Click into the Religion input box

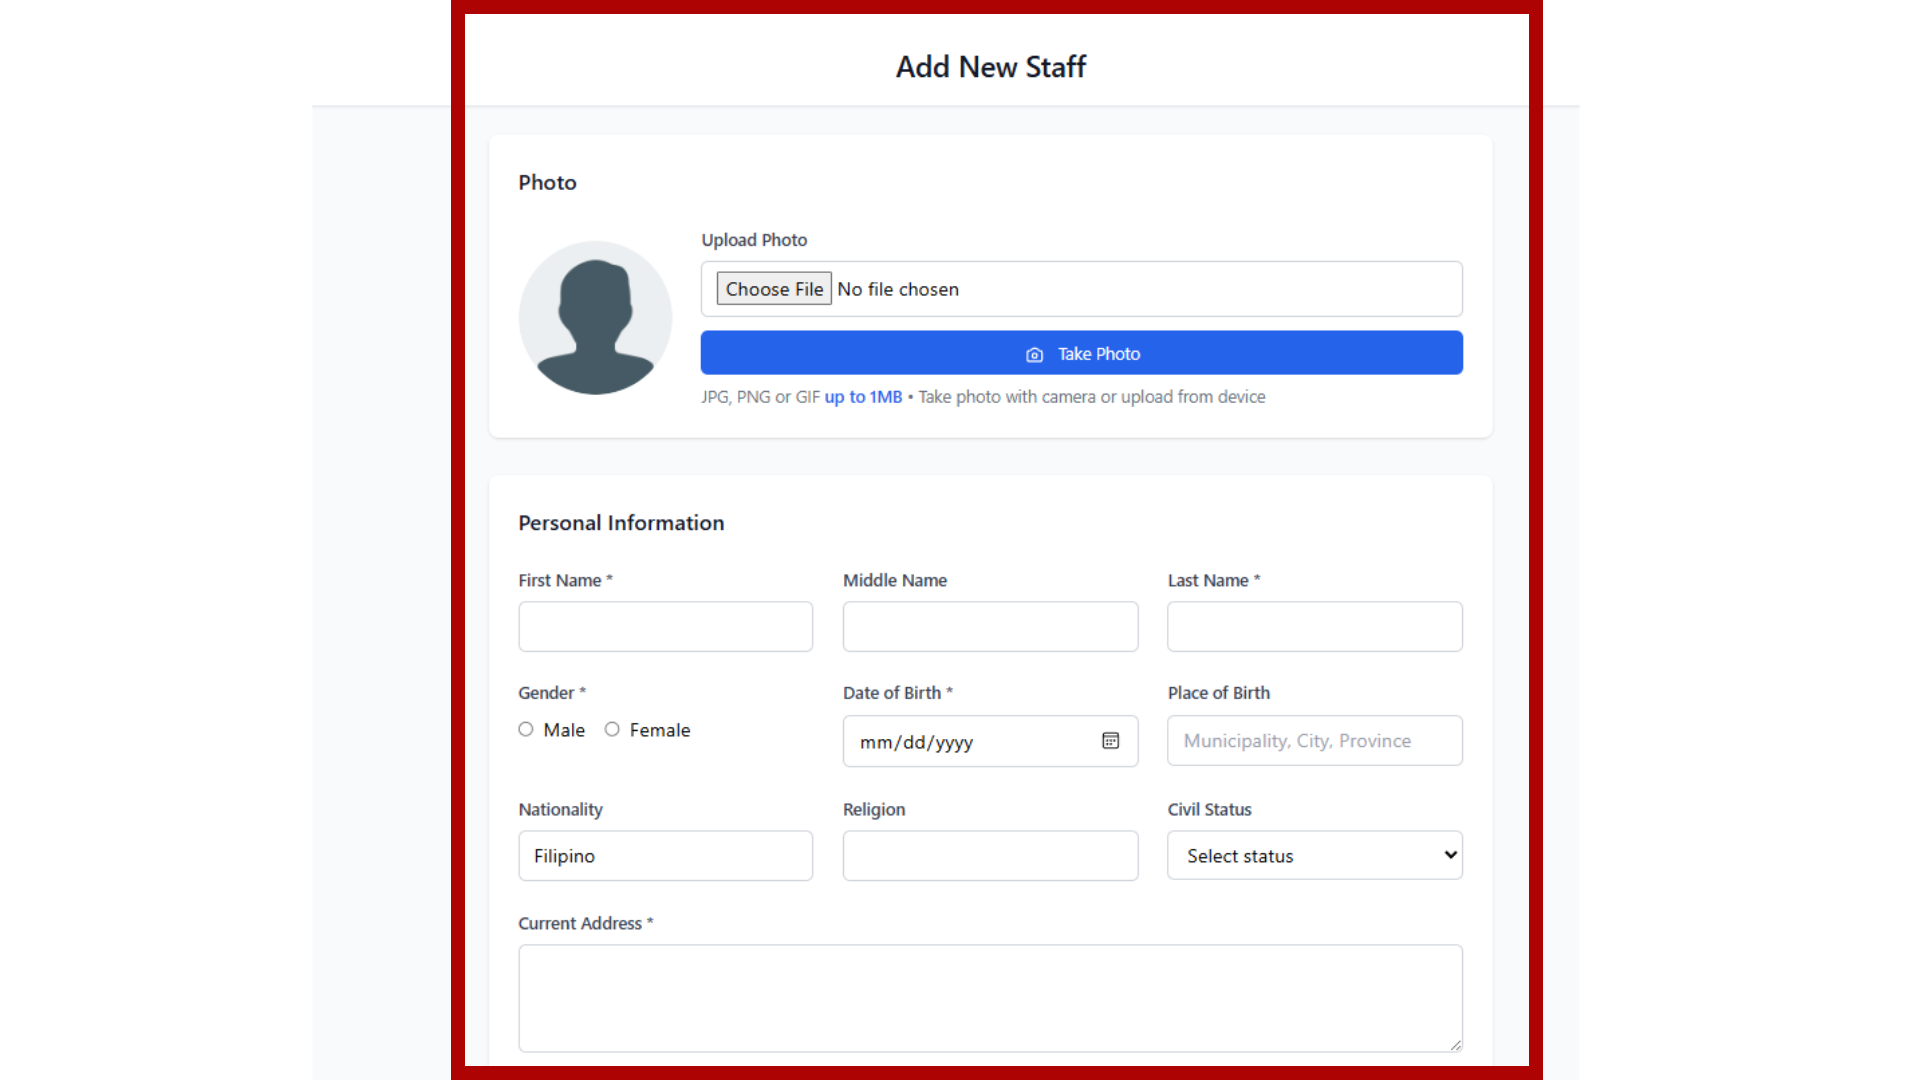(x=989, y=855)
